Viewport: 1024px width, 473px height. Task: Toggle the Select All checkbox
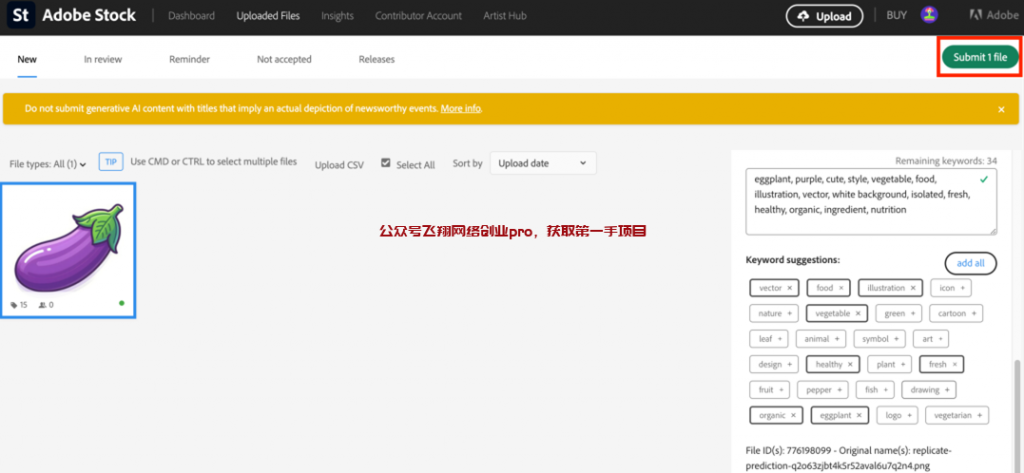[386, 164]
